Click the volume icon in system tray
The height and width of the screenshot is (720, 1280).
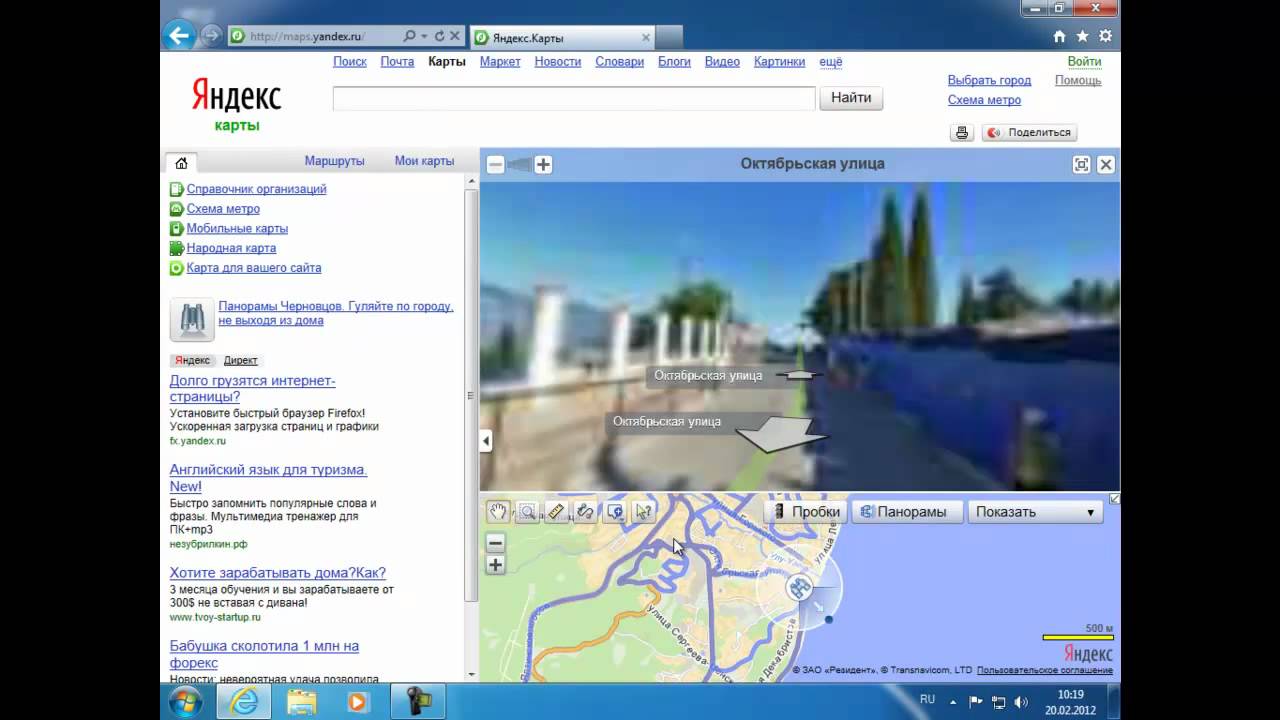[1021, 702]
